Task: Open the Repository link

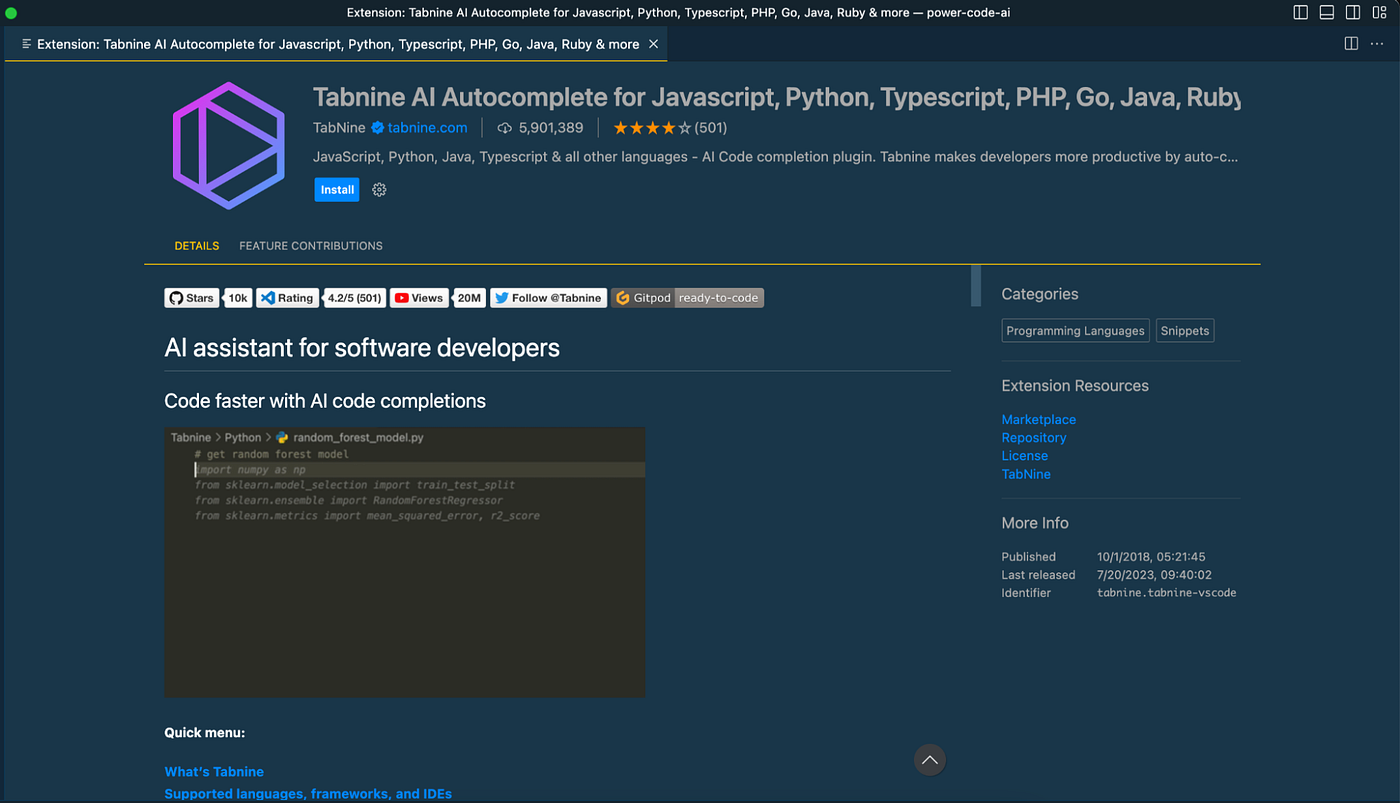Action: [1034, 438]
